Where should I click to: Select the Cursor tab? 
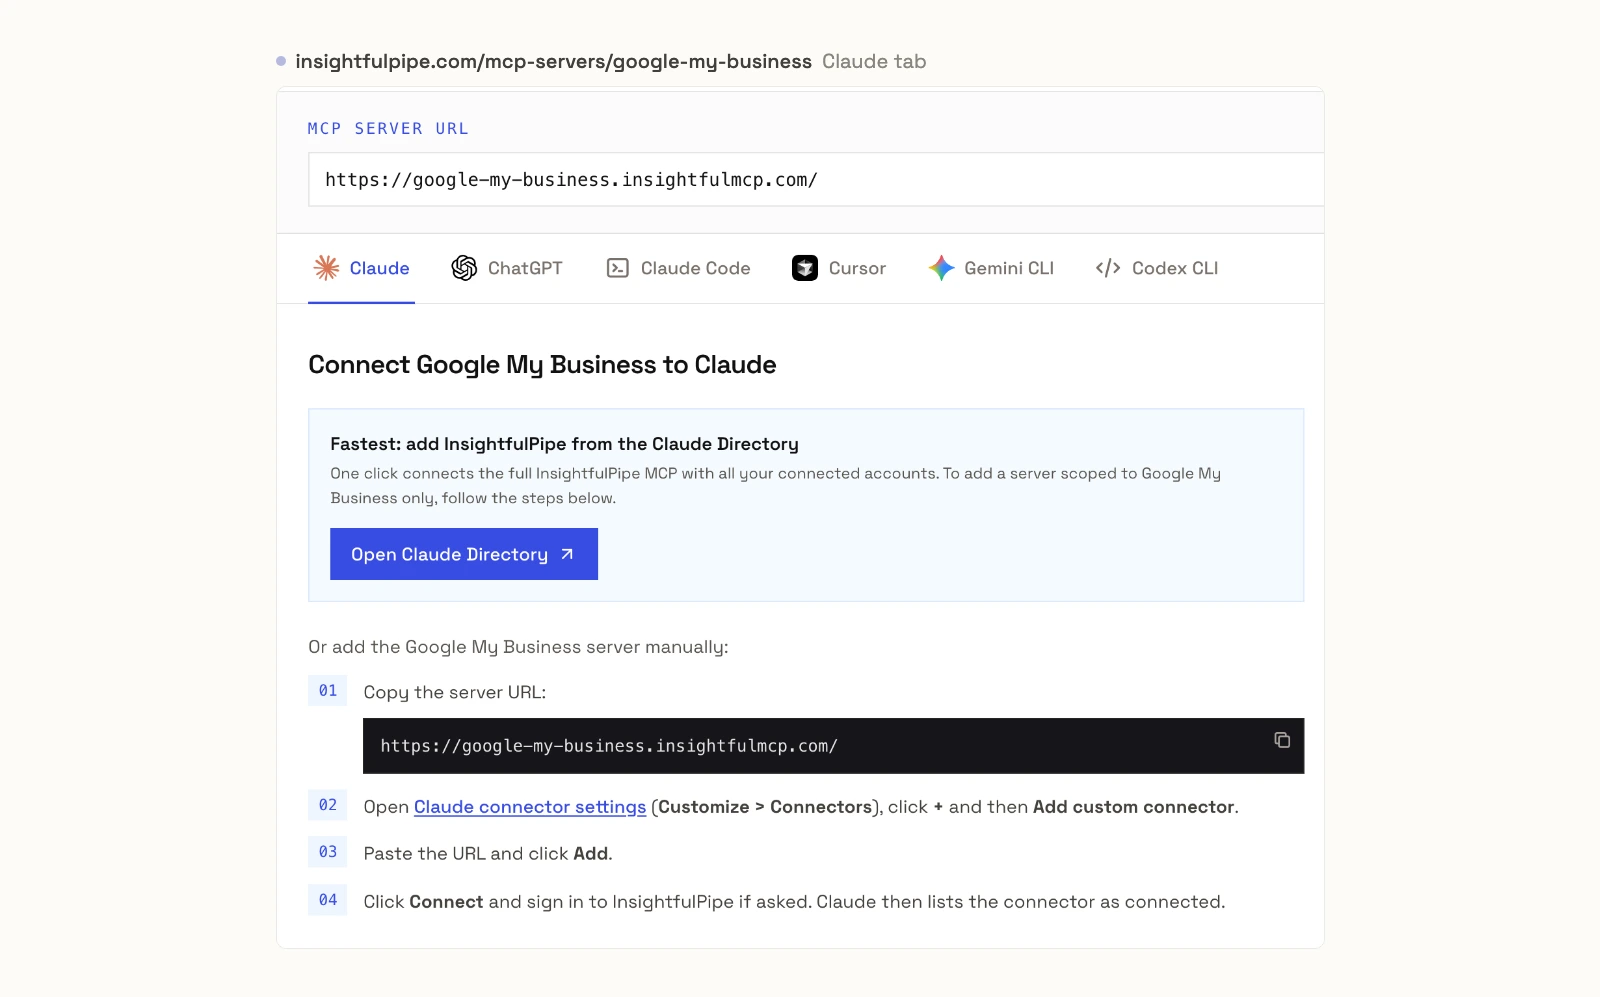click(x=839, y=268)
